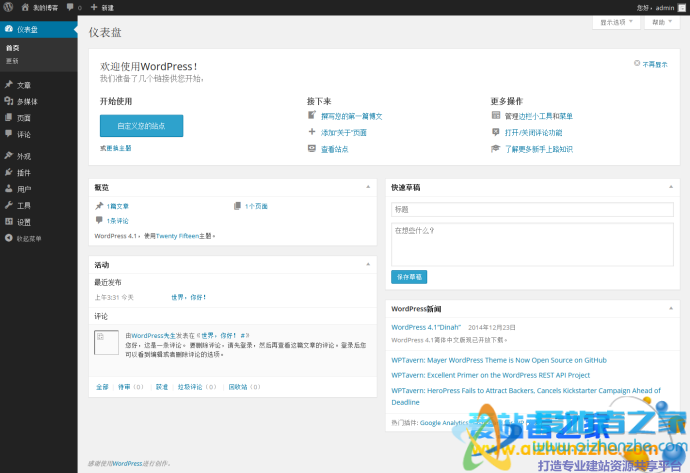
Task: Open the WordPress 4.1 “Dinah” news link
Action: click(x=426, y=327)
